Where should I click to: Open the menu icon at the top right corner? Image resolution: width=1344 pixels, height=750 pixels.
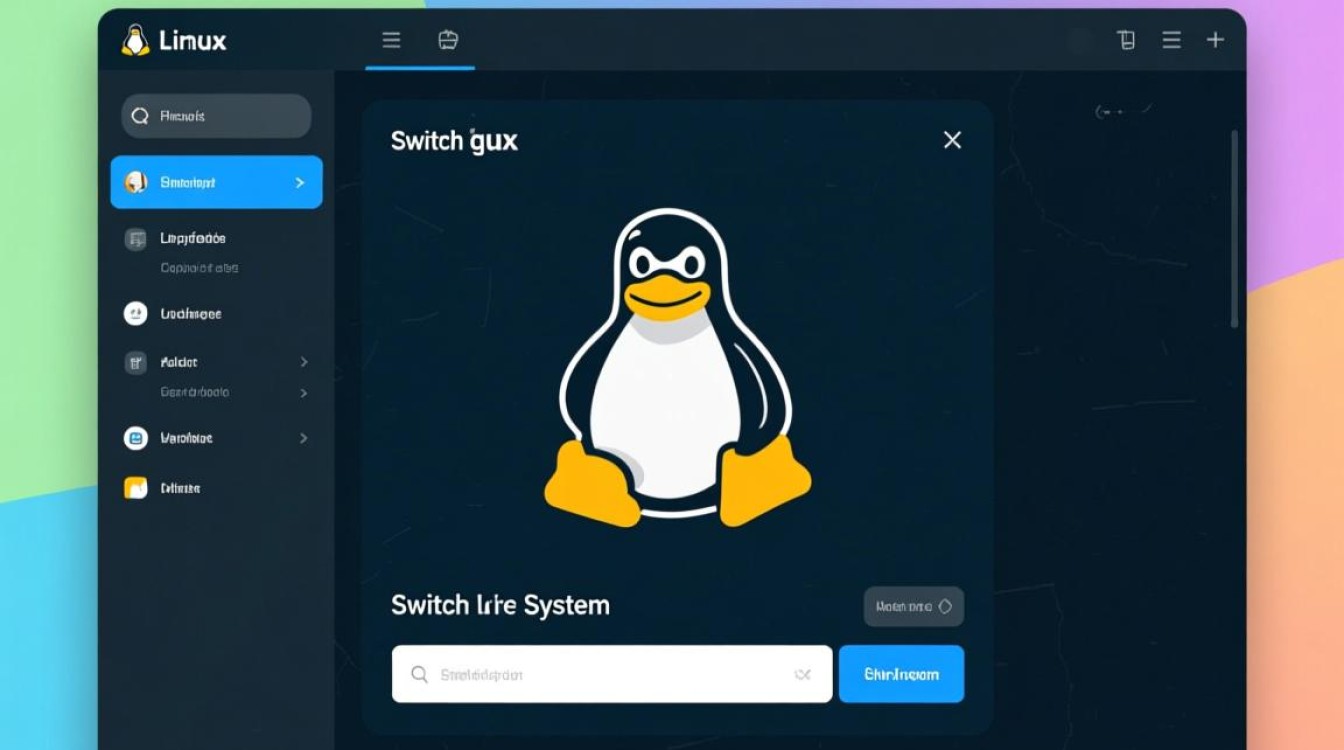click(x=1170, y=40)
